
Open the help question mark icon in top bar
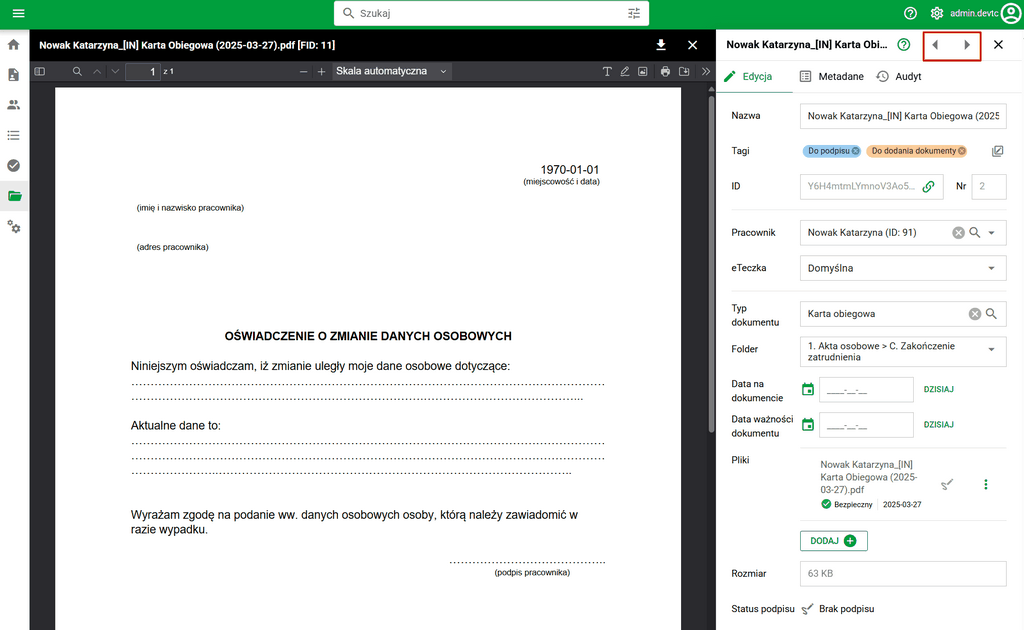[910, 13]
